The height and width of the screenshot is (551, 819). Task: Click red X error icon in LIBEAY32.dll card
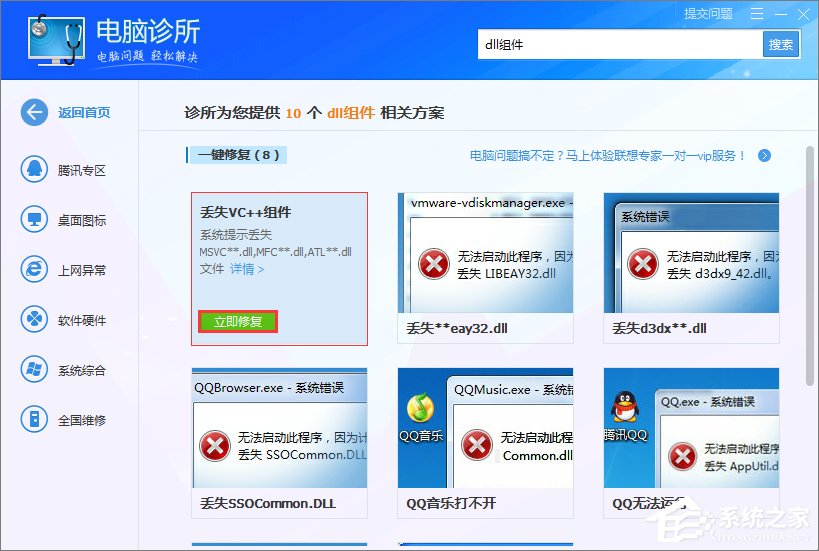(x=434, y=264)
